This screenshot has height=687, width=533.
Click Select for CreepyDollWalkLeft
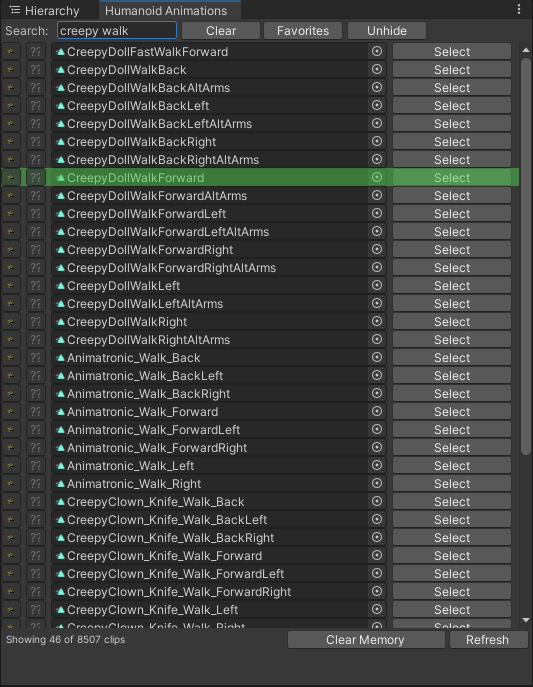pos(452,286)
